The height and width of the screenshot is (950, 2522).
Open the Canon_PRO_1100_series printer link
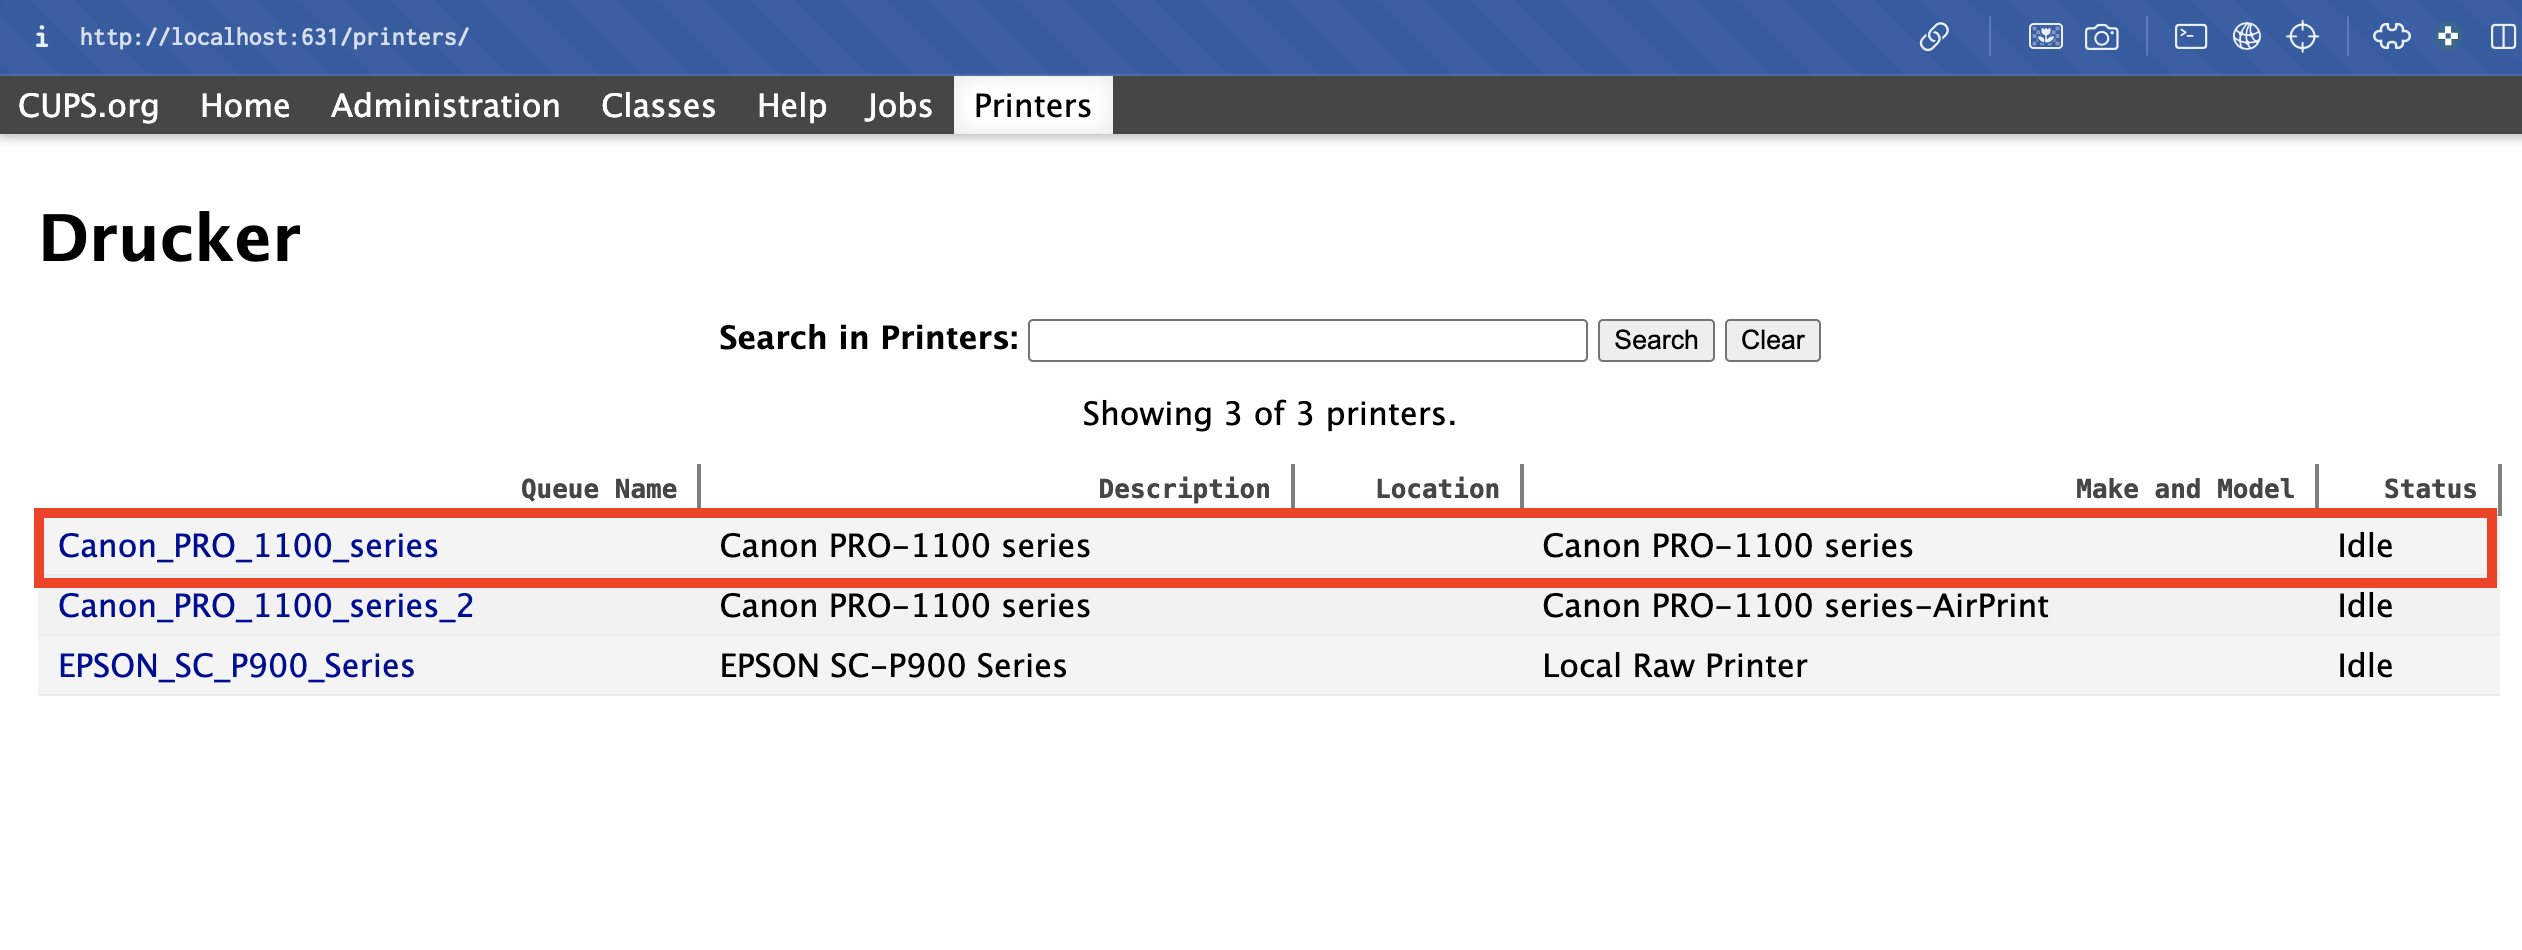coord(248,546)
